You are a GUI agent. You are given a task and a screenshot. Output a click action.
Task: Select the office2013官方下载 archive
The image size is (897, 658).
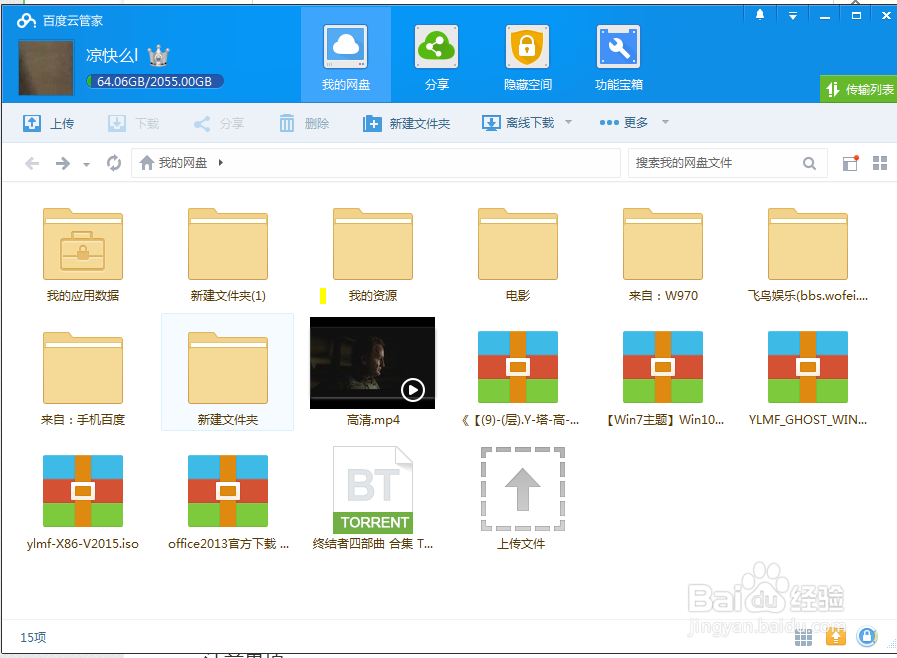(228, 502)
